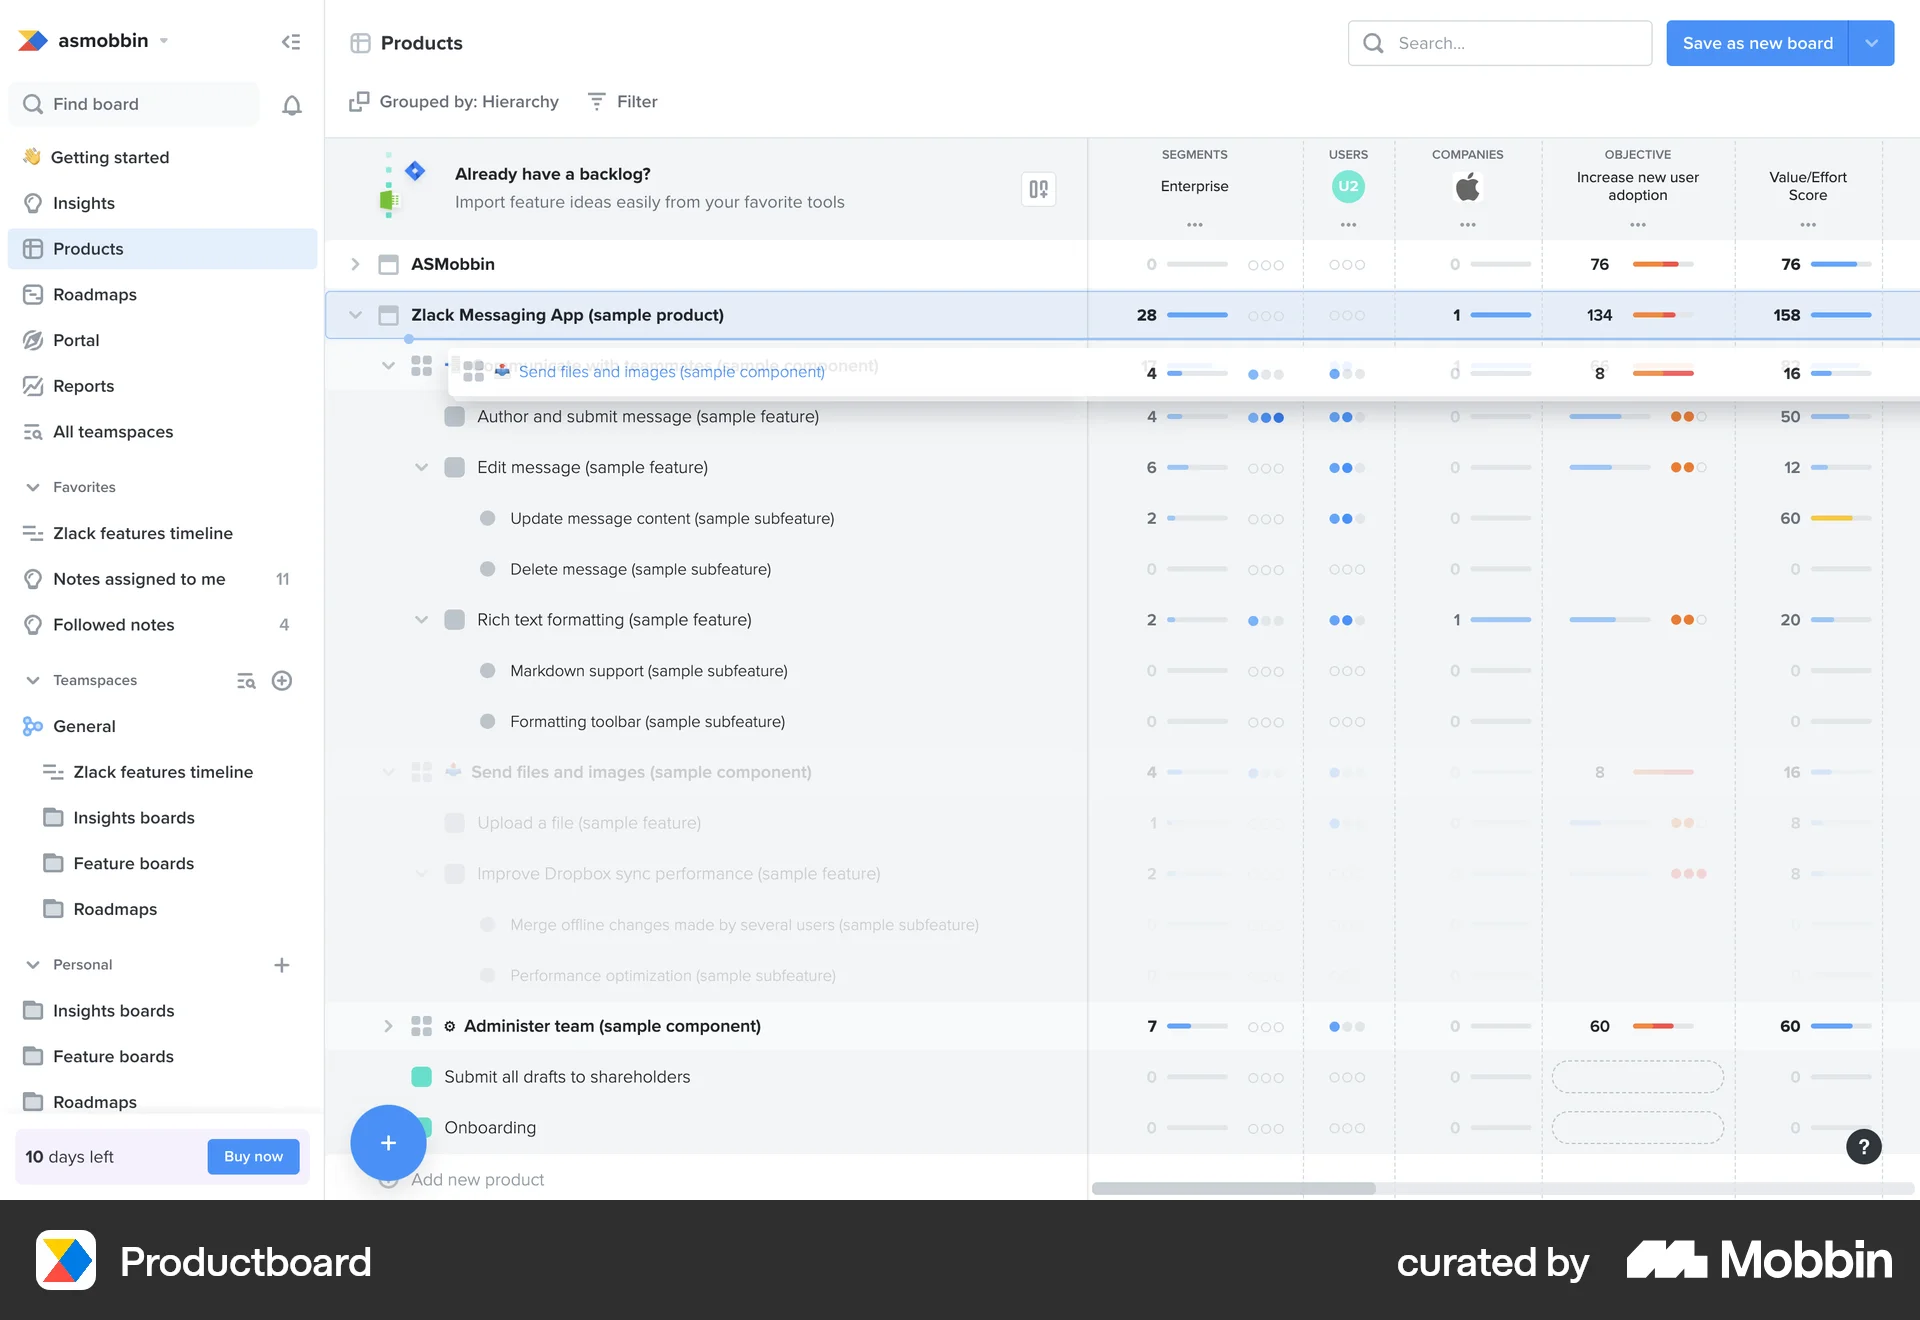Open import integration settings in the backlog banner
1920x1320 pixels.
(1038, 188)
